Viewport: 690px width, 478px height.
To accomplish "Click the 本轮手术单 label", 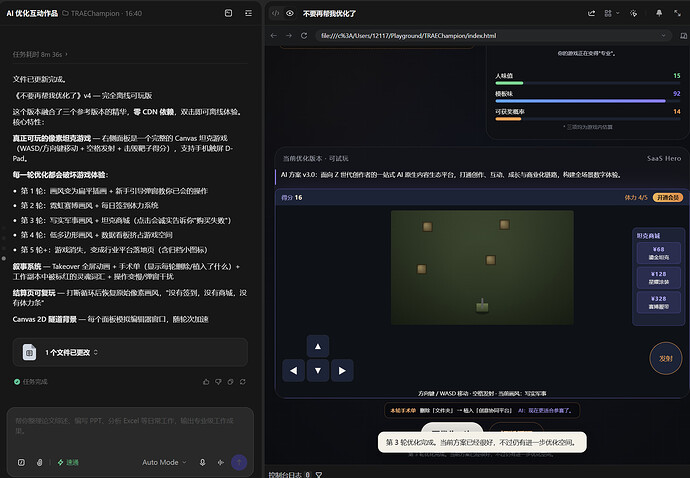I will pos(403,410).
